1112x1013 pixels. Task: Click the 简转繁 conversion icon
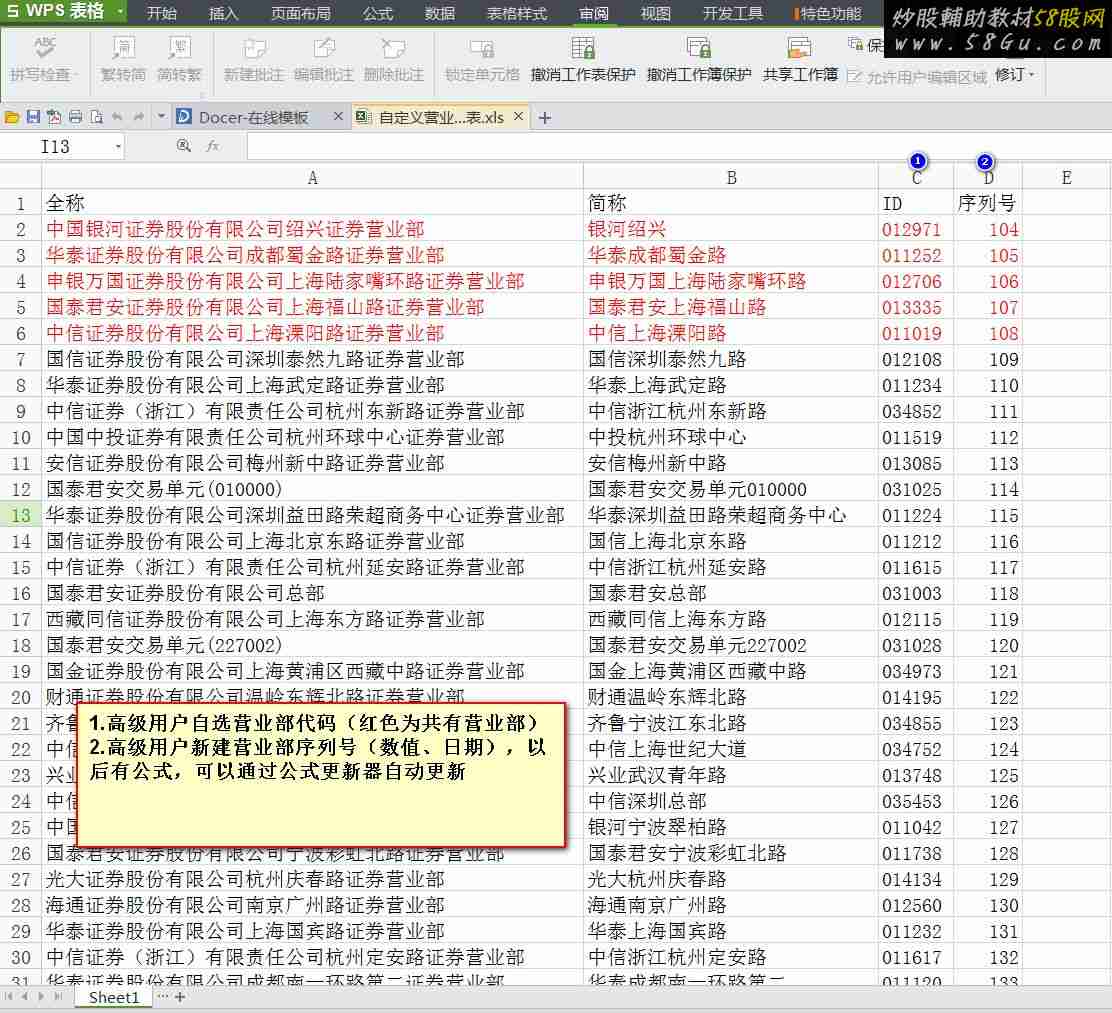pyautogui.click(x=179, y=48)
